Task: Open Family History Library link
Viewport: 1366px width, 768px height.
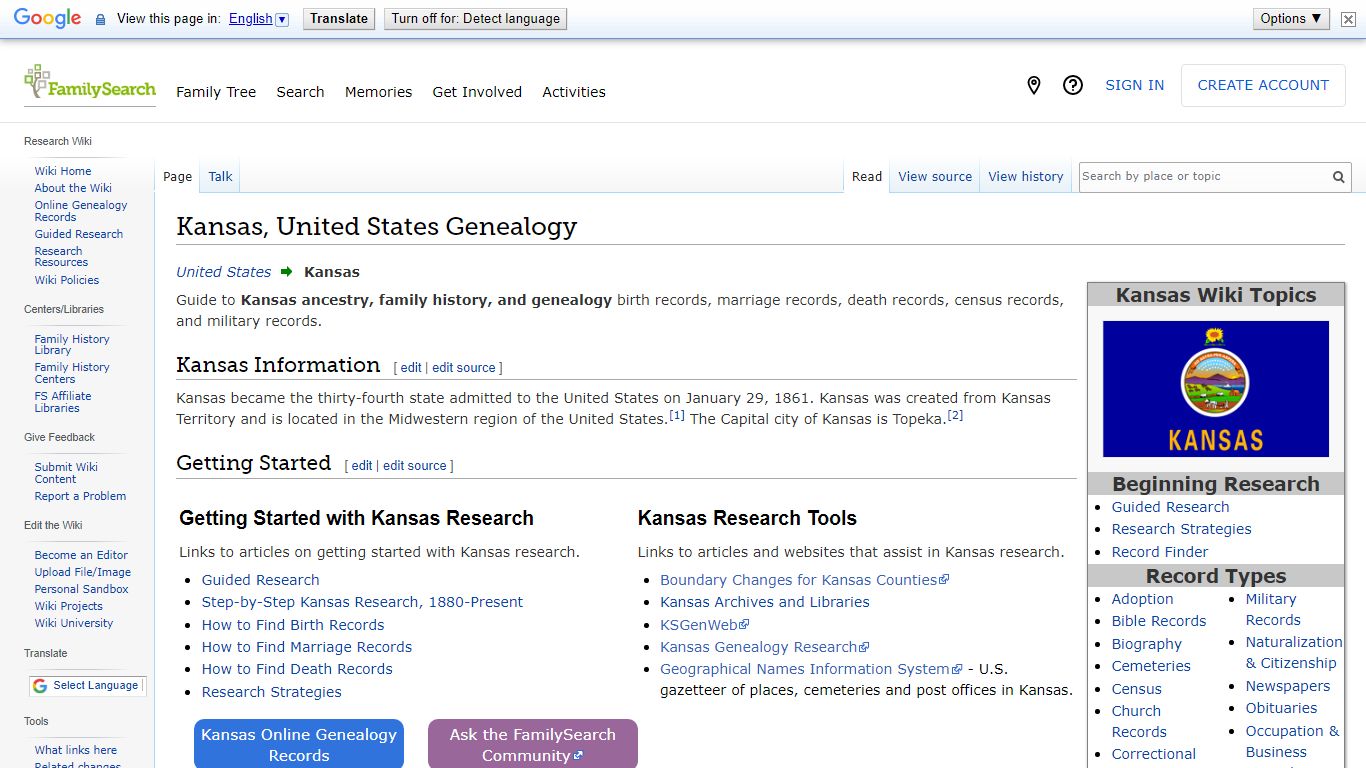Action: [x=72, y=345]
